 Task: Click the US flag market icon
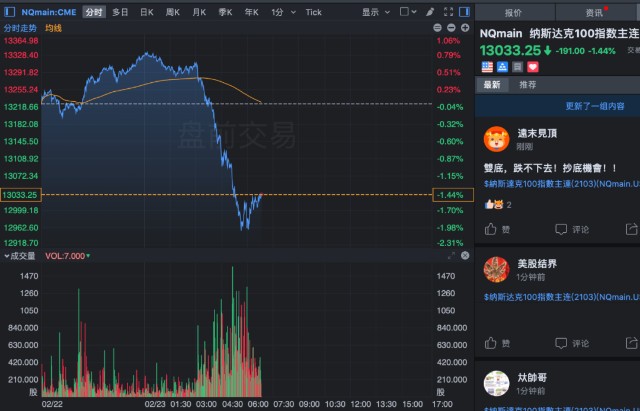pyautogui.click(x=487, y=66)
